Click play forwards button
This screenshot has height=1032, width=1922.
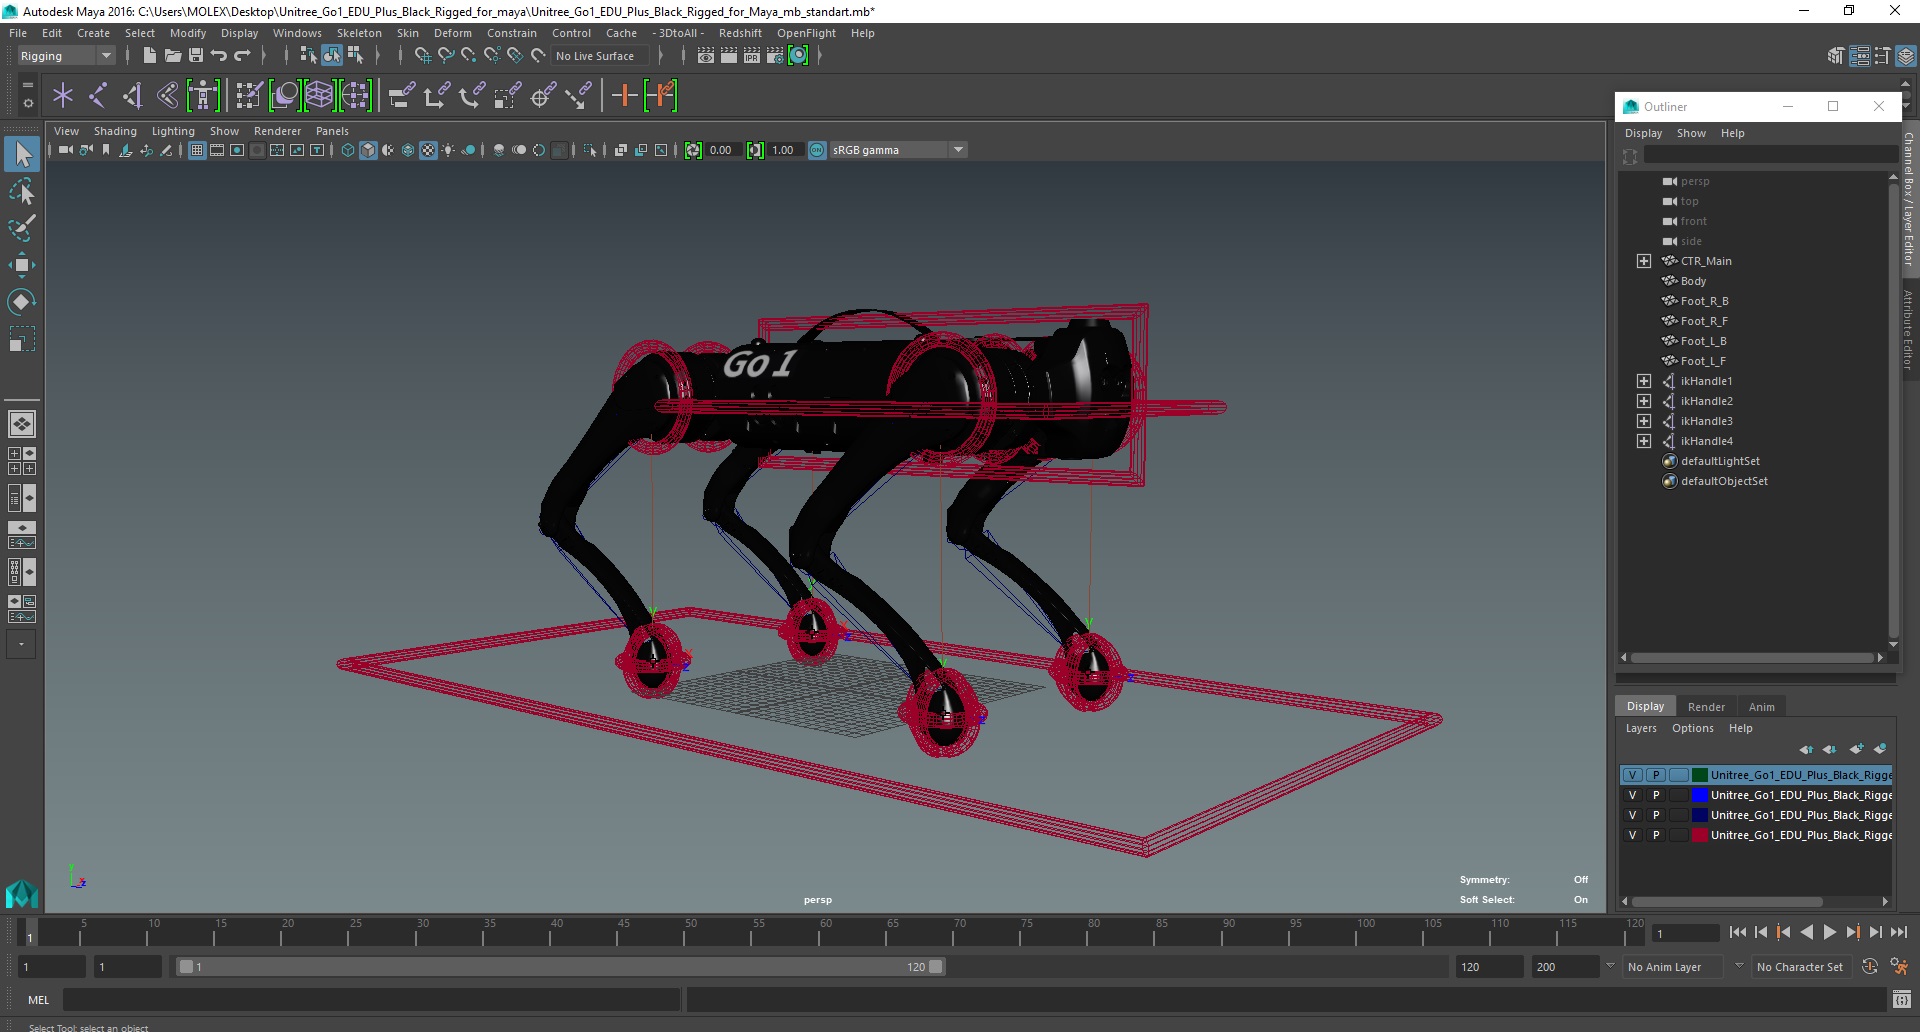1830,932
